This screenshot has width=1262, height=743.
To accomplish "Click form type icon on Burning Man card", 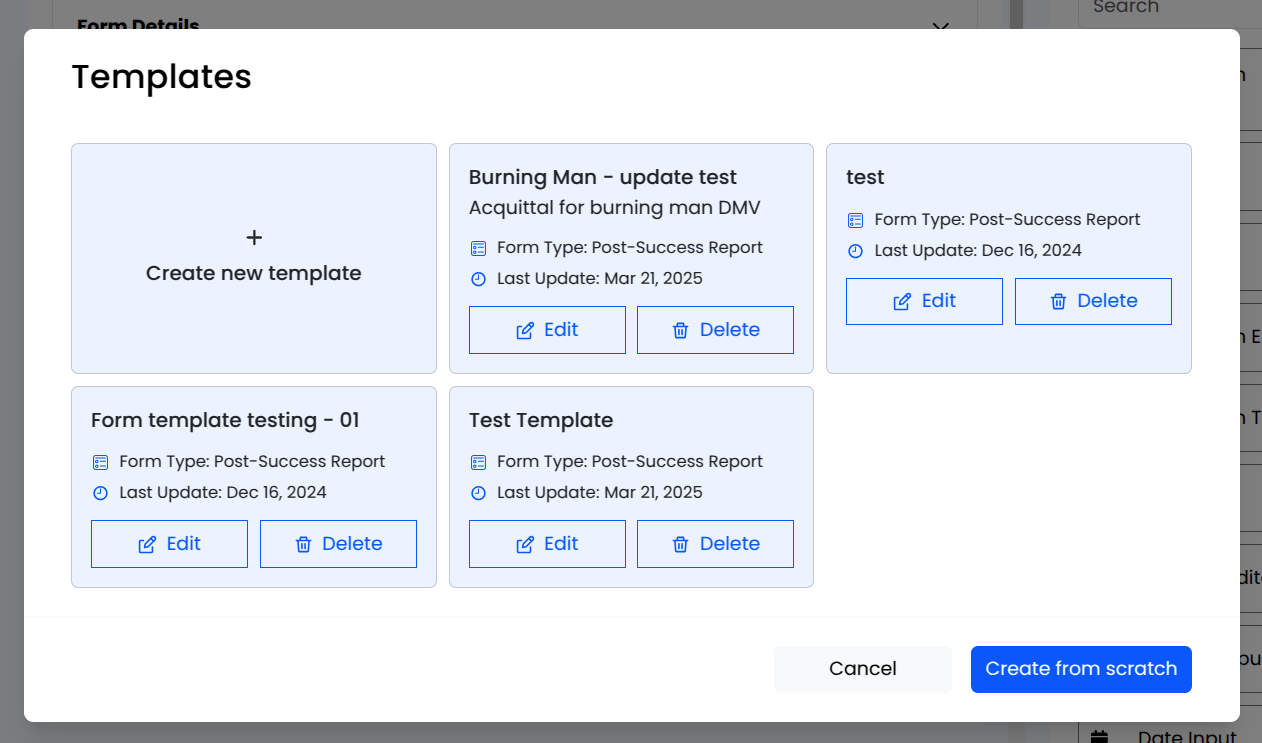I will click(478, 248).
